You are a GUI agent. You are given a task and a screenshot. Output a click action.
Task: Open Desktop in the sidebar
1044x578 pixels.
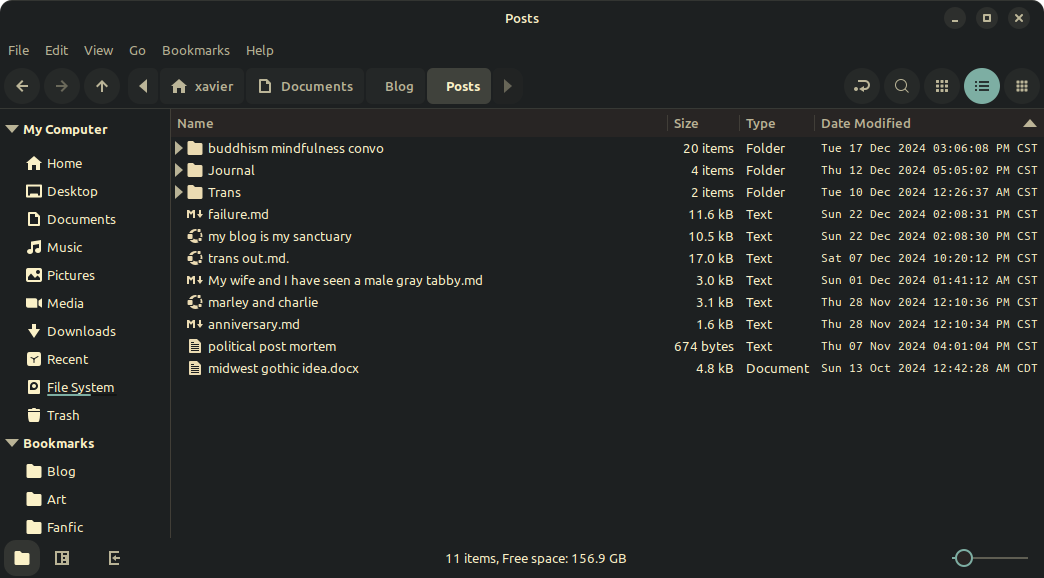click(72, 191)
